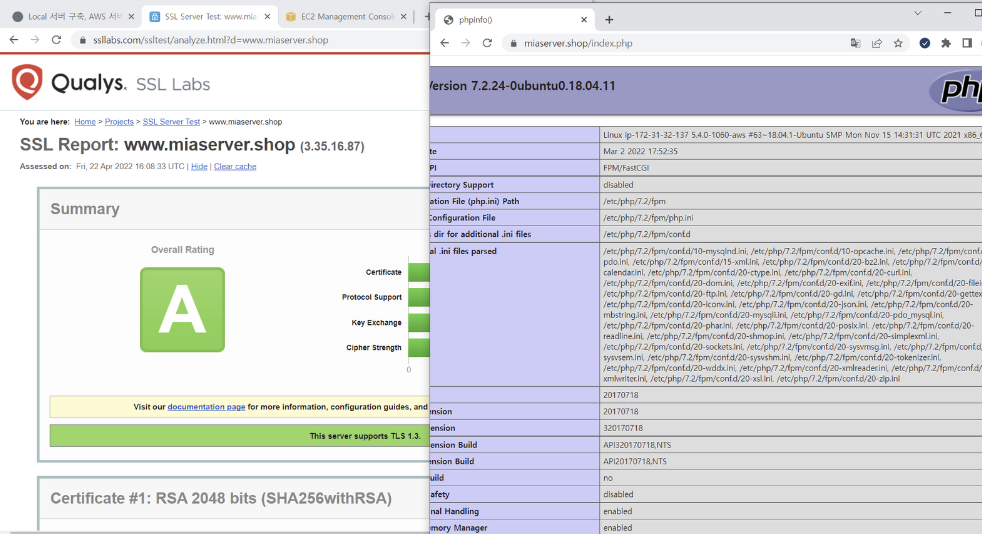The width and height of the screenshot is (982, 534).
Task: Click the Hide link next to assessed date
Action: [199, 167]
